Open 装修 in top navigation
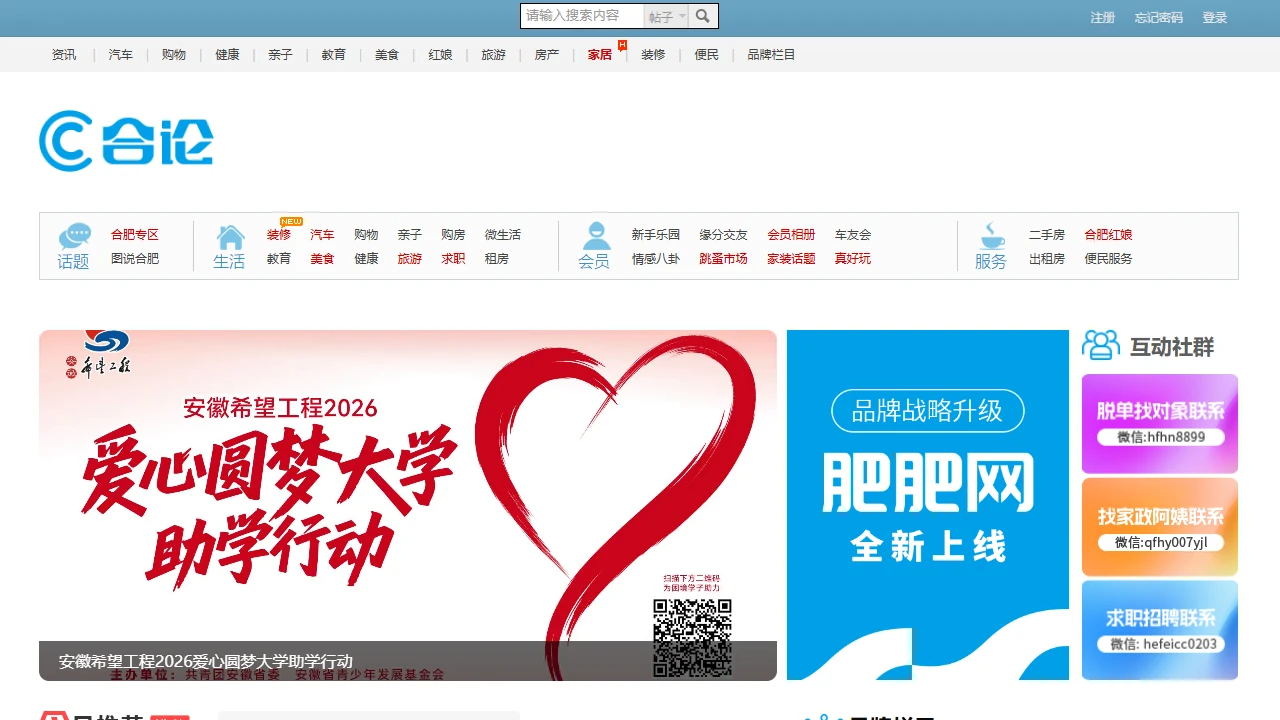This screenshot has width=1280, height=720. point(653,55)
